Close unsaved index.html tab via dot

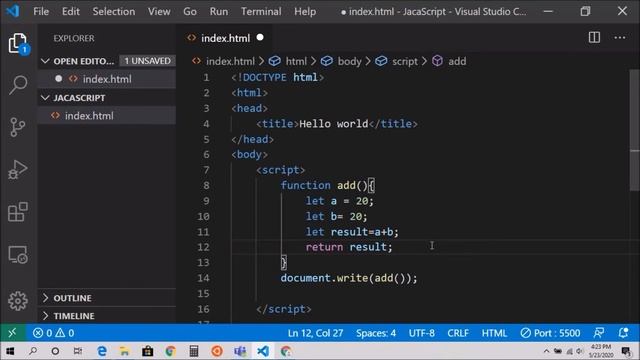260,38
